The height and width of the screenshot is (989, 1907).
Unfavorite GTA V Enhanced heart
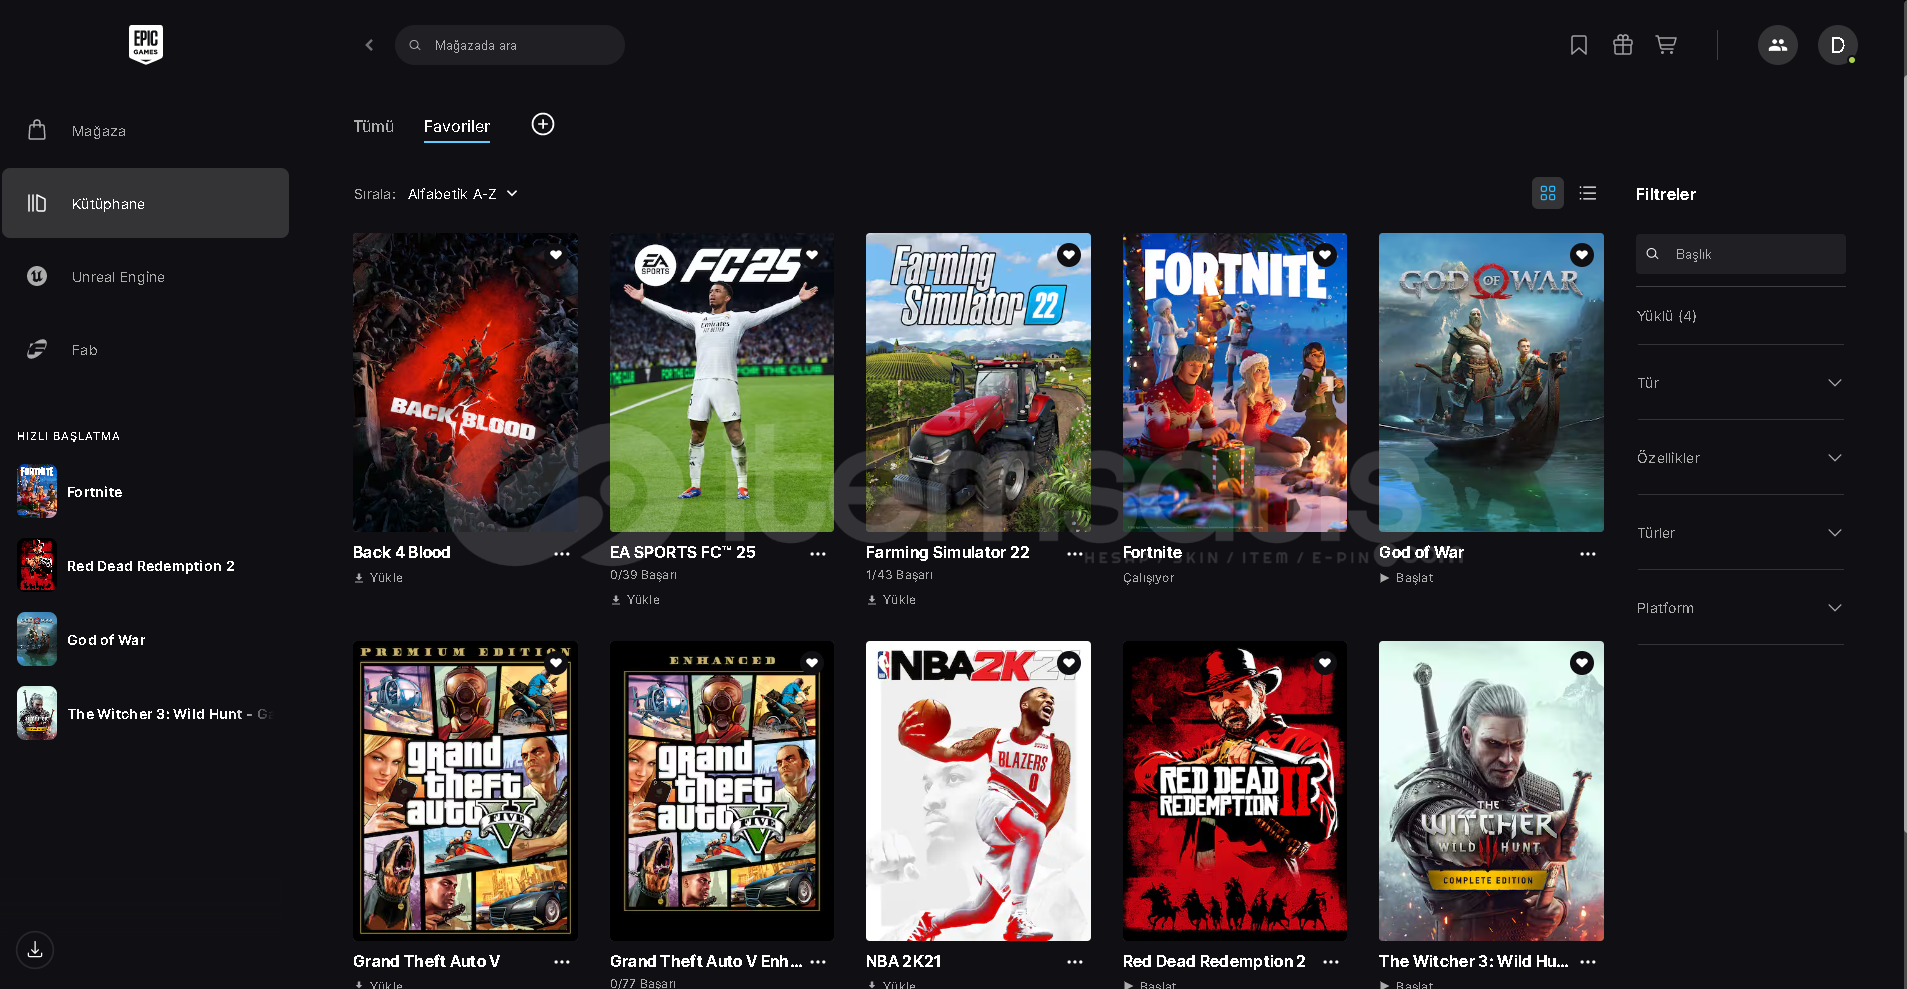(812, 663)
